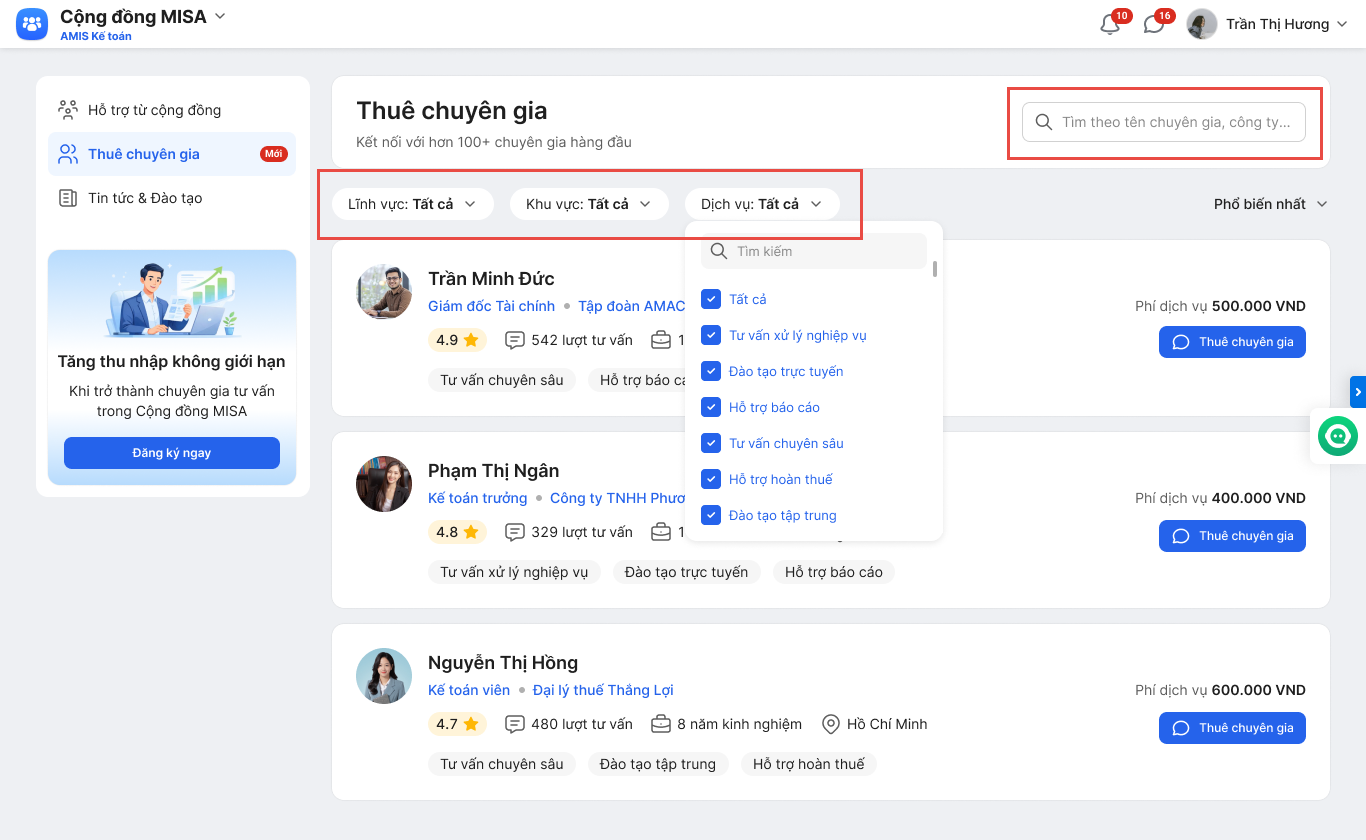Toggle the Tư vấn chuyên sâu checkbox
Viewport: 1366px width, 840px height.
point(711,443)
